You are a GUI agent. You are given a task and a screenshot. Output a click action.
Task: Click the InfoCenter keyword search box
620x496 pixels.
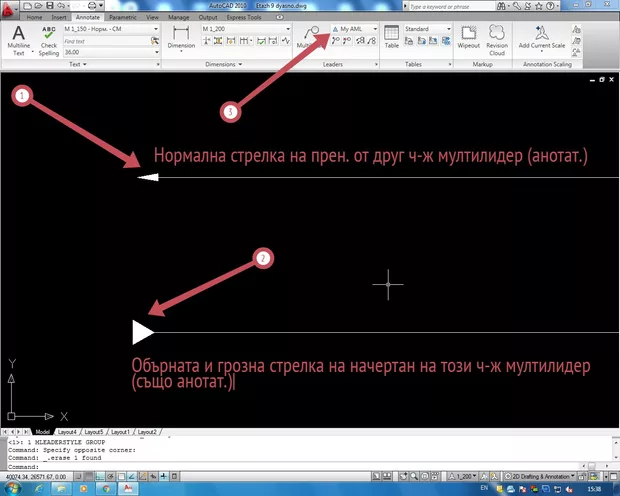click(x=450, y=6)
